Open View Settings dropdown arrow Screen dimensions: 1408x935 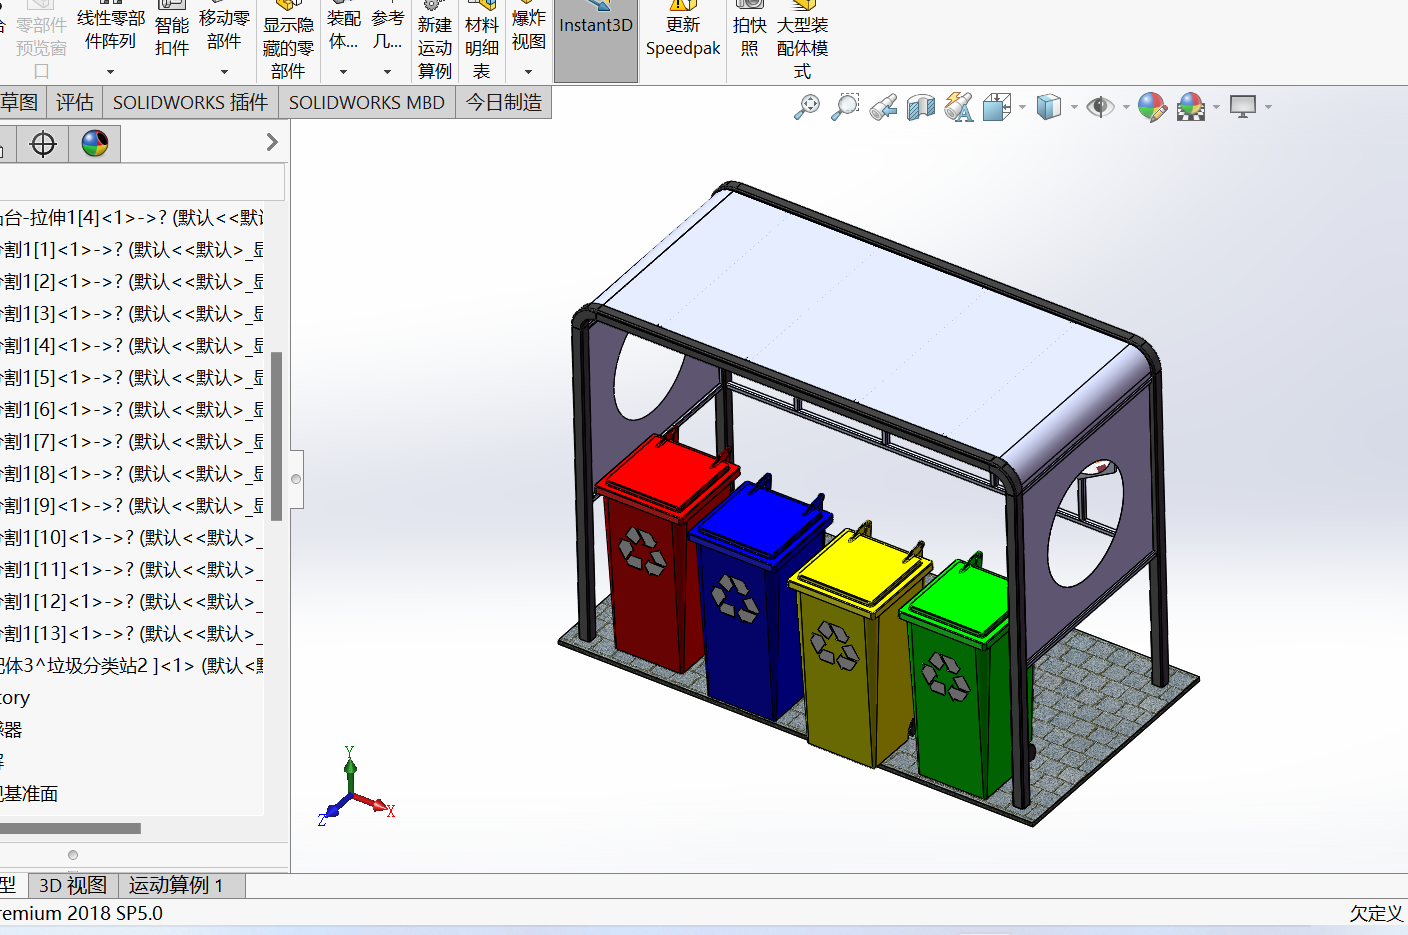(x=1268, y=107)
